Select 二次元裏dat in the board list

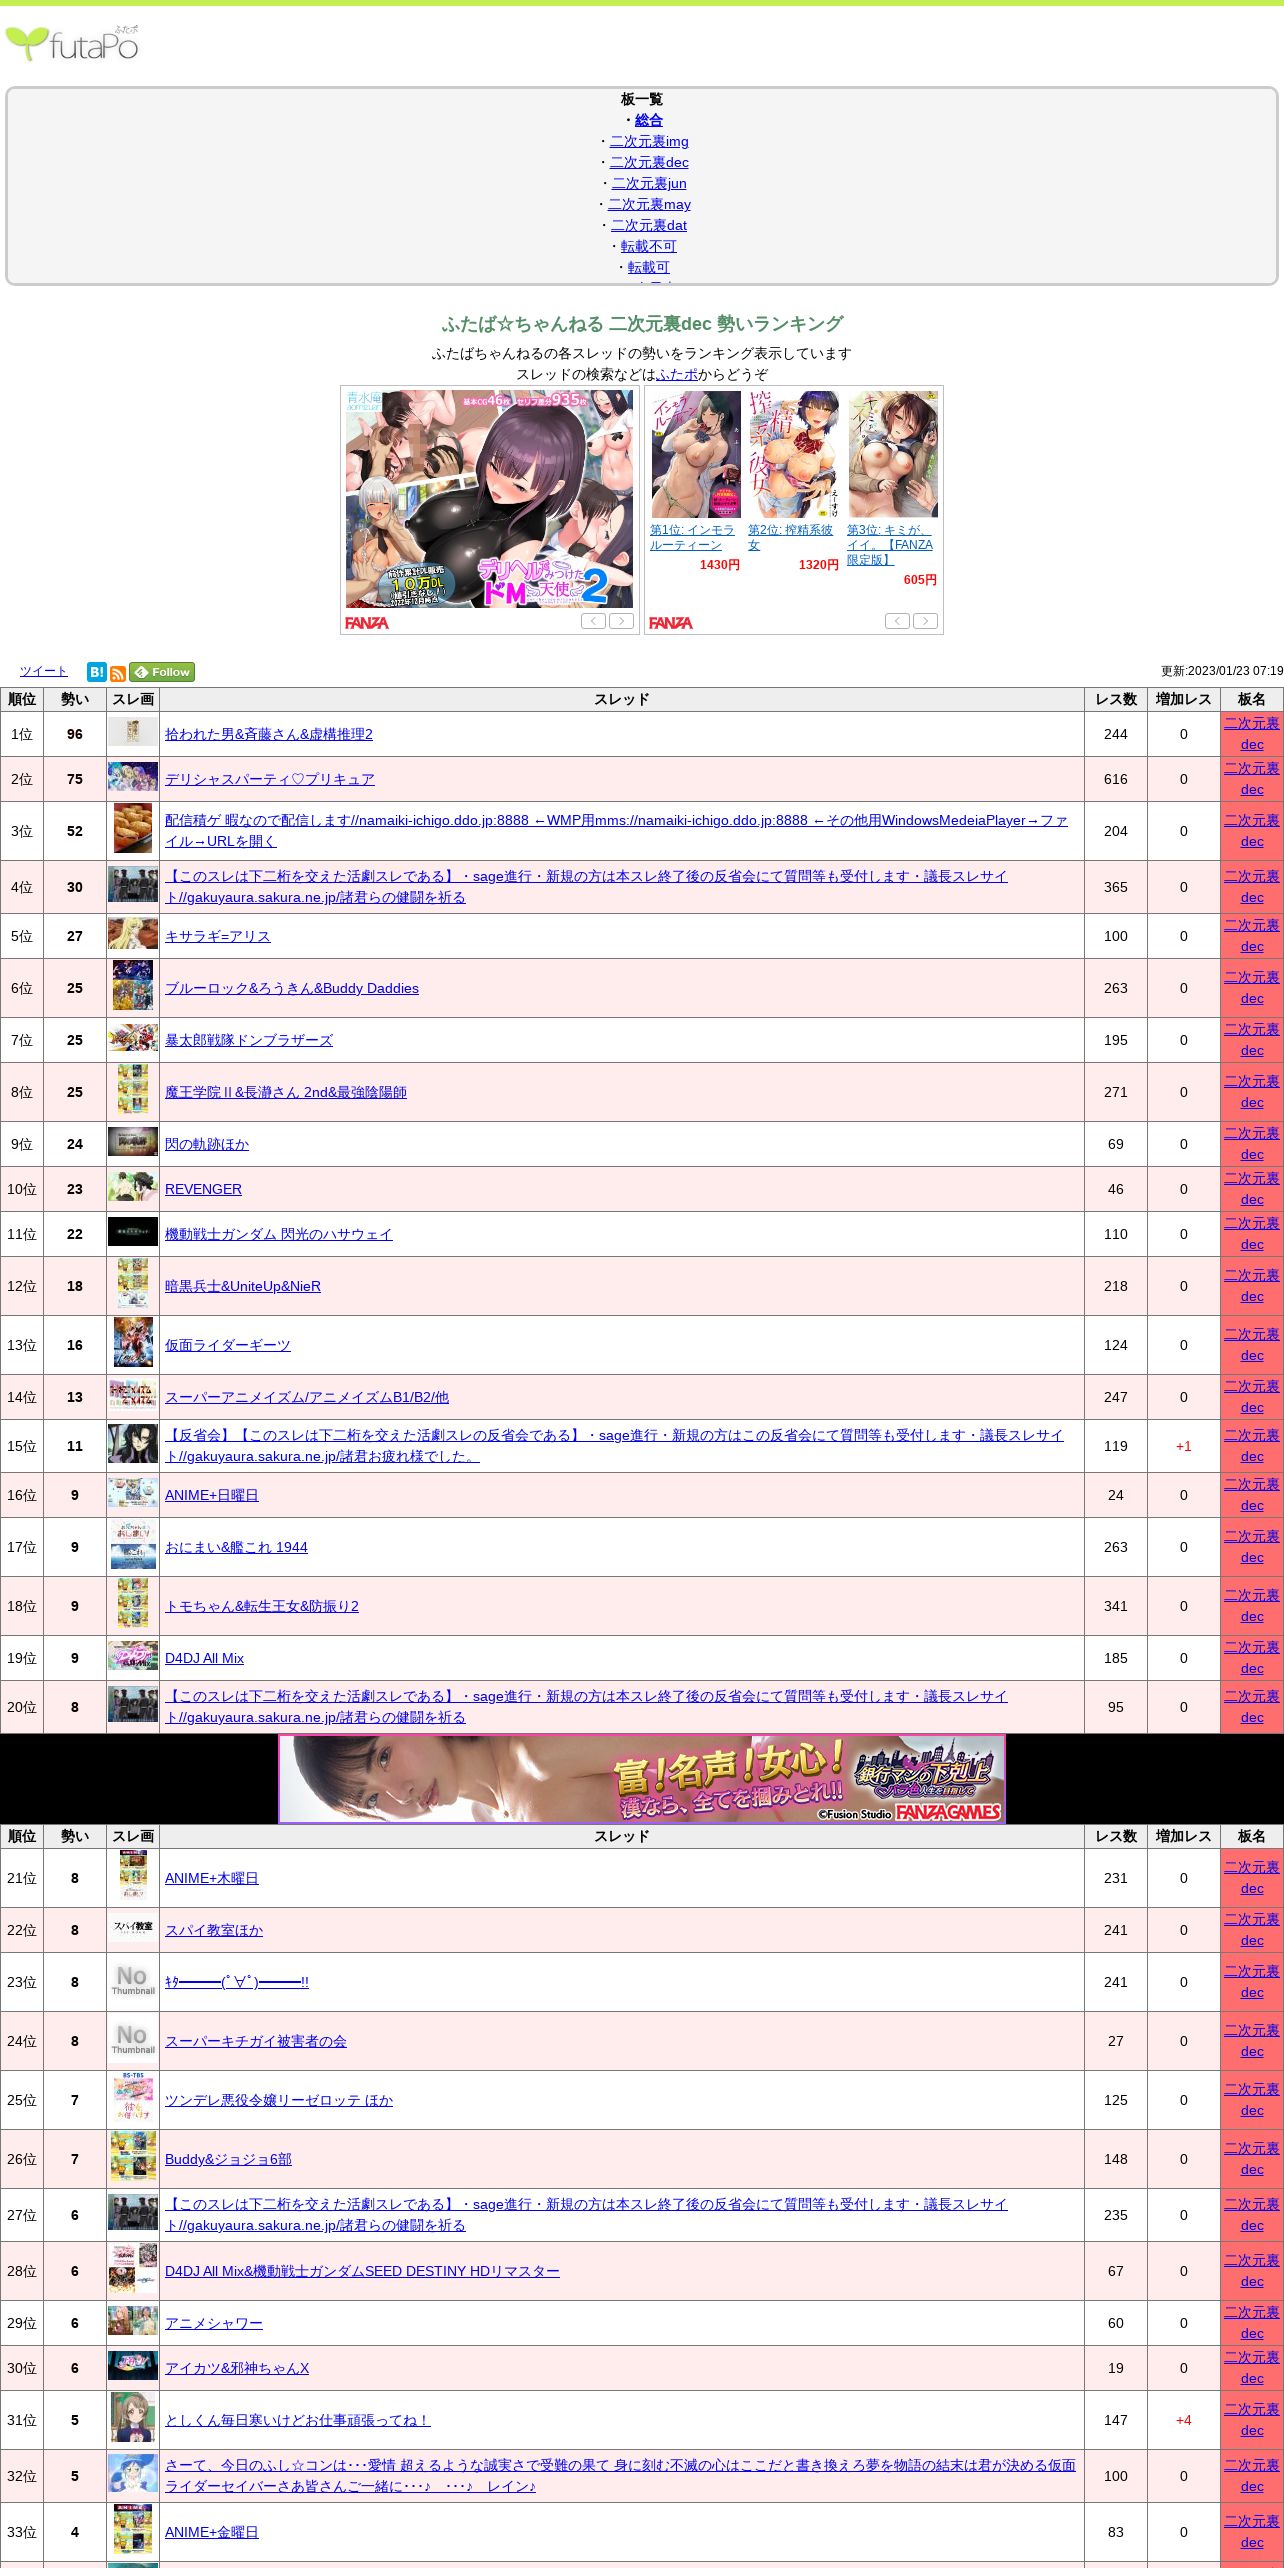[649, 225]
